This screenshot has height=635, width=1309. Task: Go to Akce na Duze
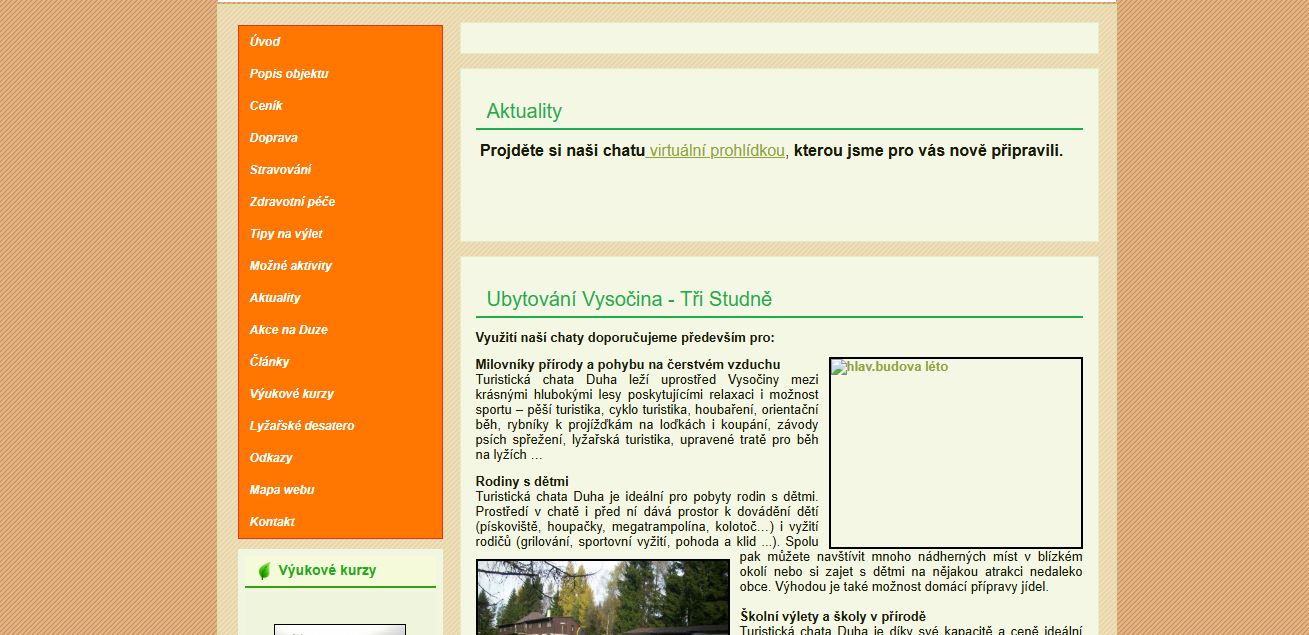(289, 330)
